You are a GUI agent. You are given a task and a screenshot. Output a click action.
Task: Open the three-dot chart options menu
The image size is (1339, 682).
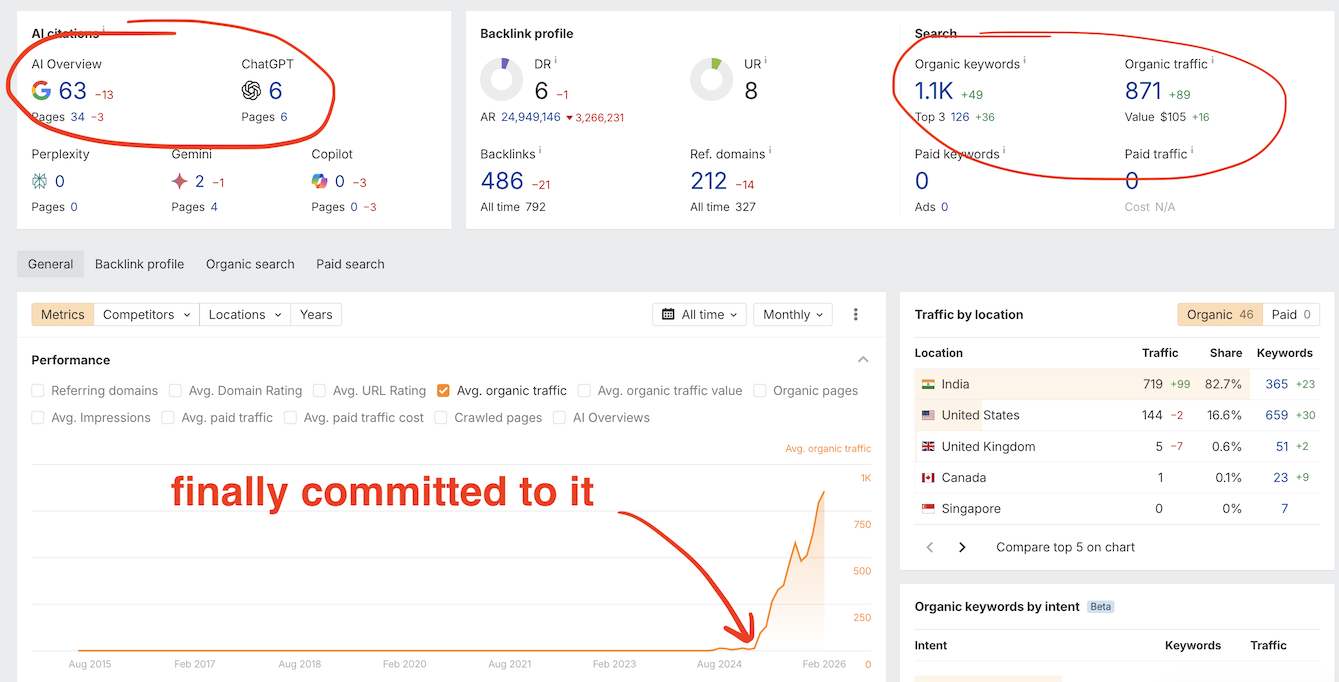click(856, 314)
